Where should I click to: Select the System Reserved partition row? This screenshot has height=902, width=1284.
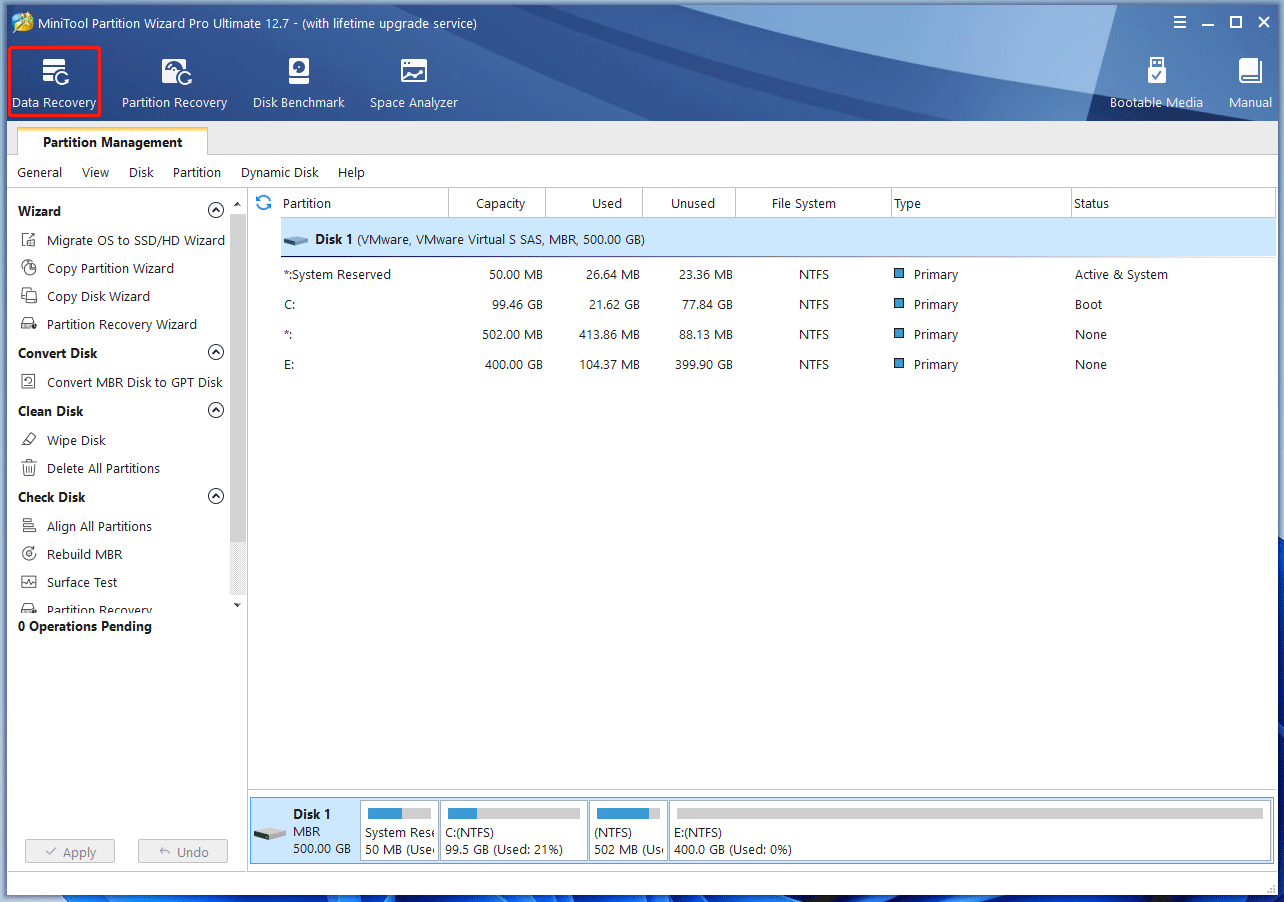click(778, 274)
